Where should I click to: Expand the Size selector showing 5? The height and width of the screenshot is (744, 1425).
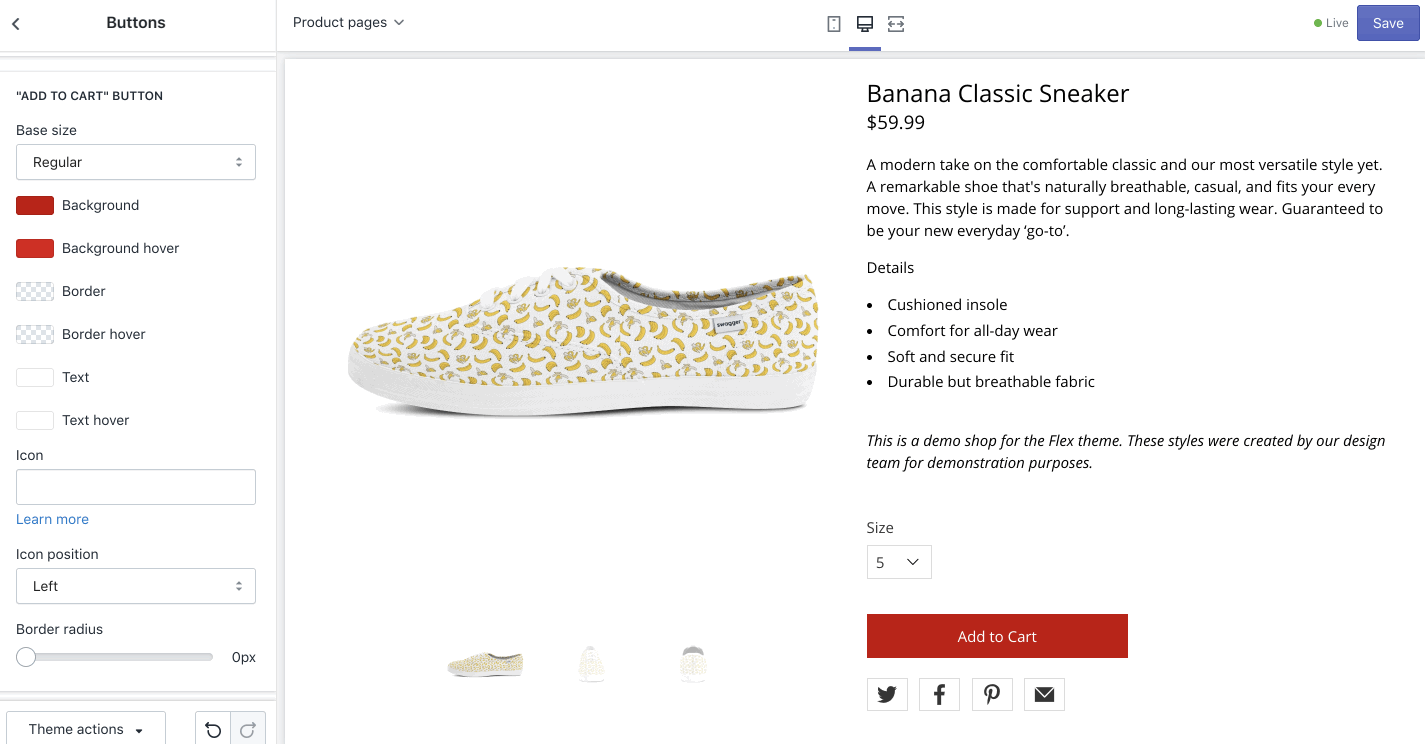tap(899, 562)
